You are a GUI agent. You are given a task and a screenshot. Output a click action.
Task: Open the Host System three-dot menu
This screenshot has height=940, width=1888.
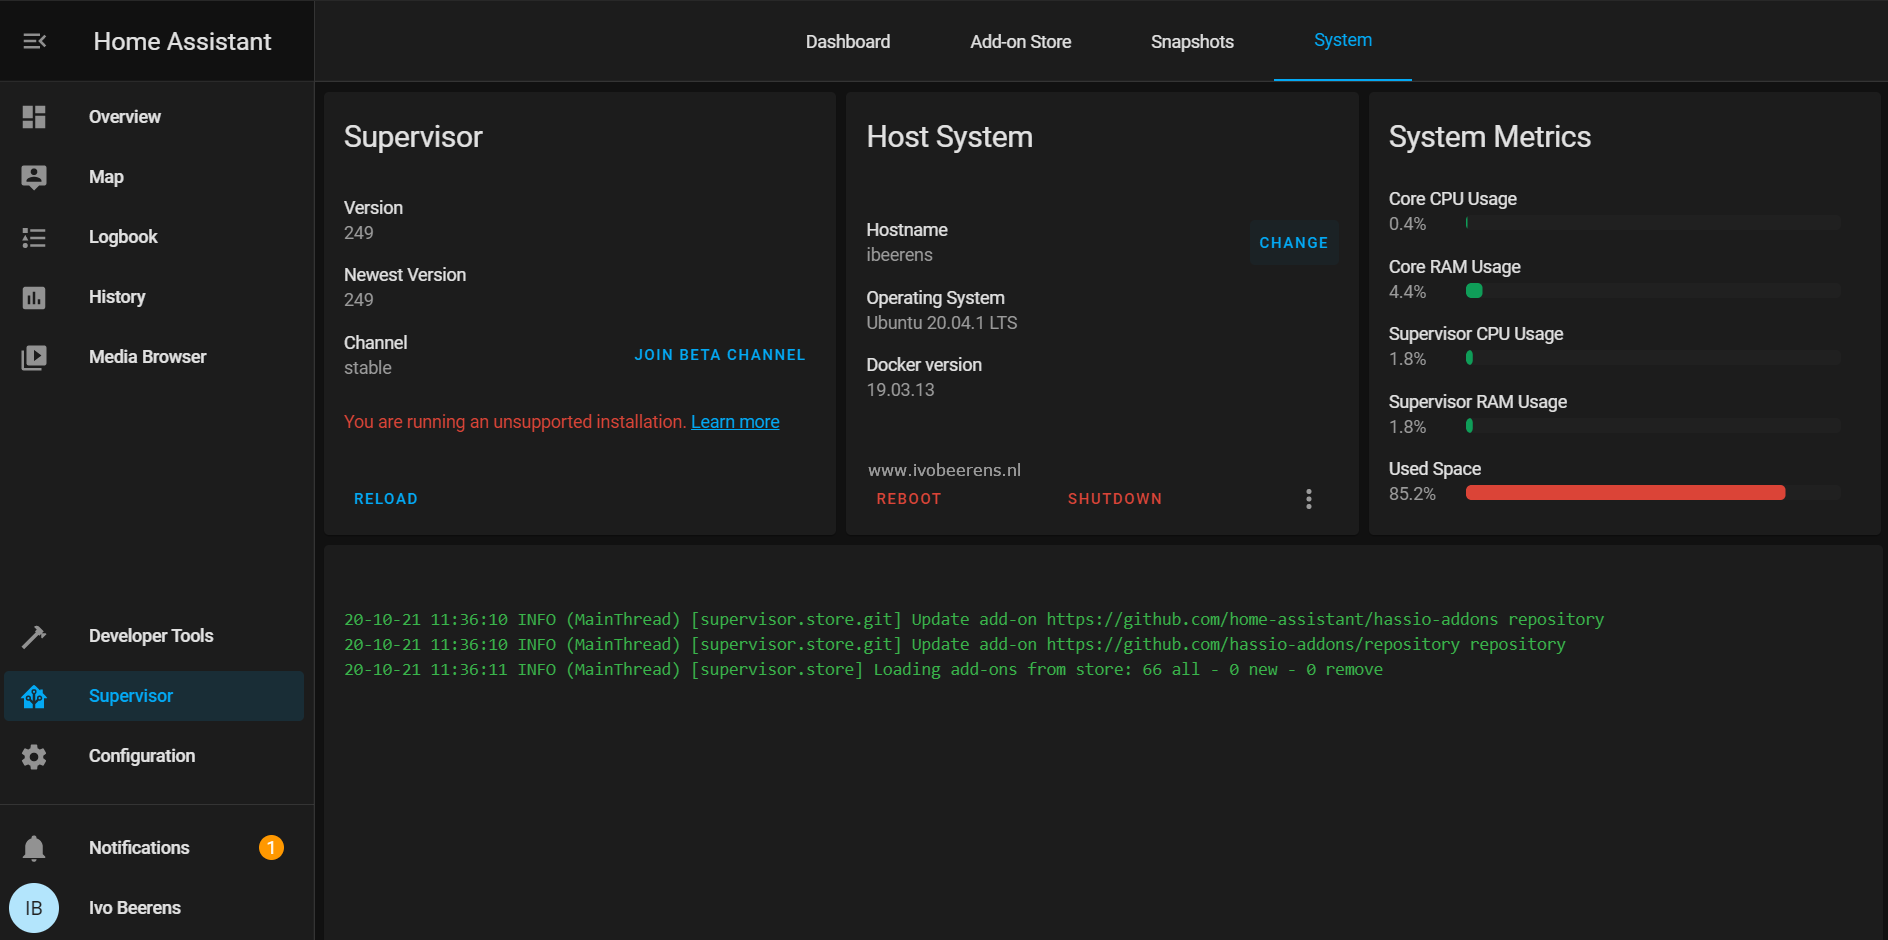(x=1308, y=499)
